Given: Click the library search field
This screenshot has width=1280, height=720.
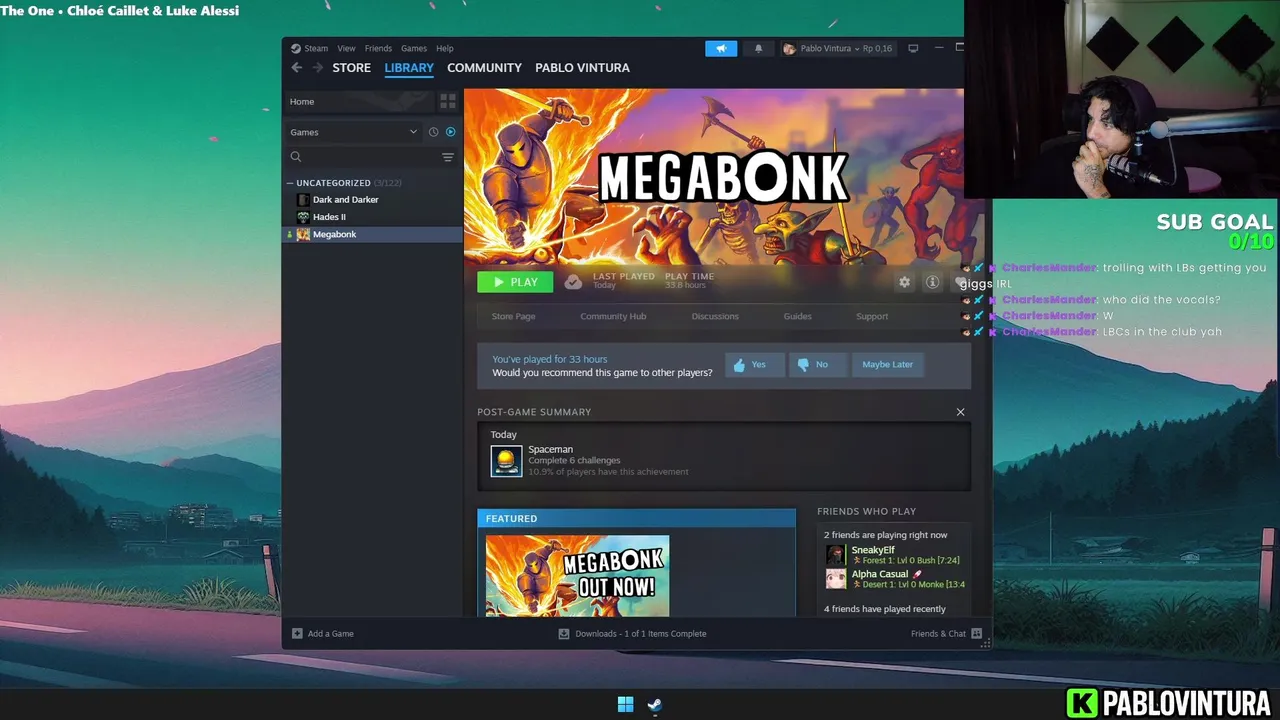Looking at the screenshot, I should tap(370, 157).
